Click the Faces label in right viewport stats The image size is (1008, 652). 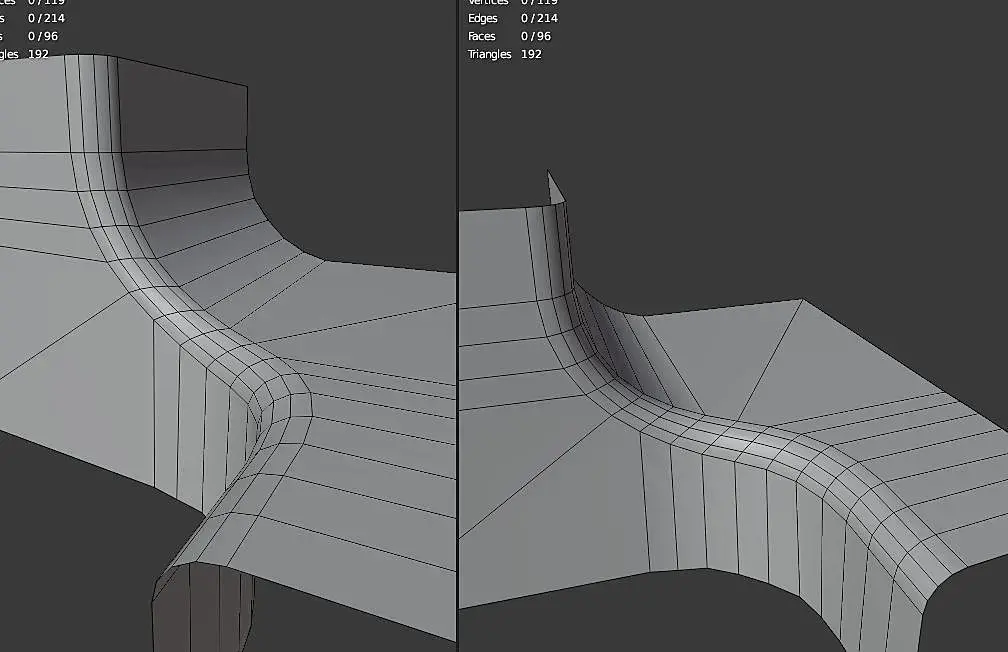click(x=482, y=36)
